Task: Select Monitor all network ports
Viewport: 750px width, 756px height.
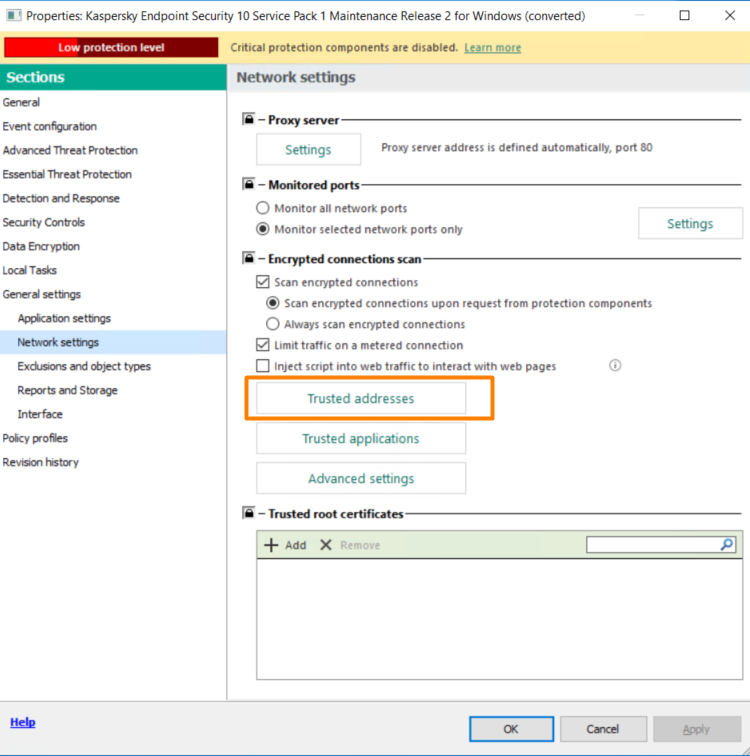Action: (x=263, y=208)
